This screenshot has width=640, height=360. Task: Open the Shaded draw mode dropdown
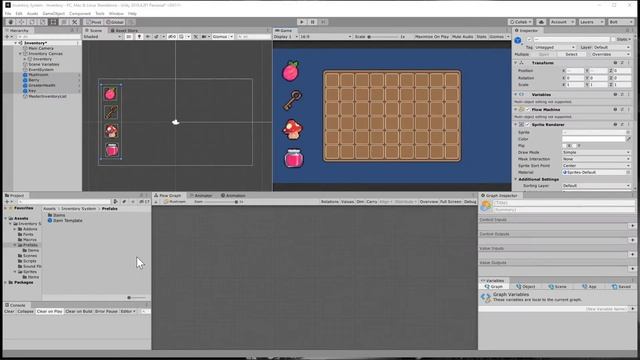tap(102, 37)
